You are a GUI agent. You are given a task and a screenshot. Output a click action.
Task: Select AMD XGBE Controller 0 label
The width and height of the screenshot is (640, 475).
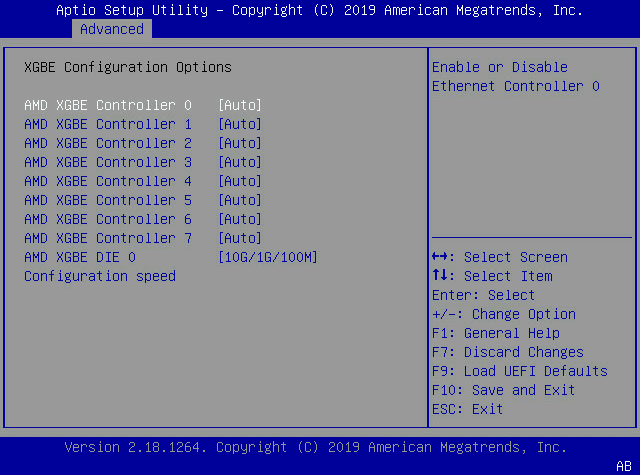(x=108, y=105)
